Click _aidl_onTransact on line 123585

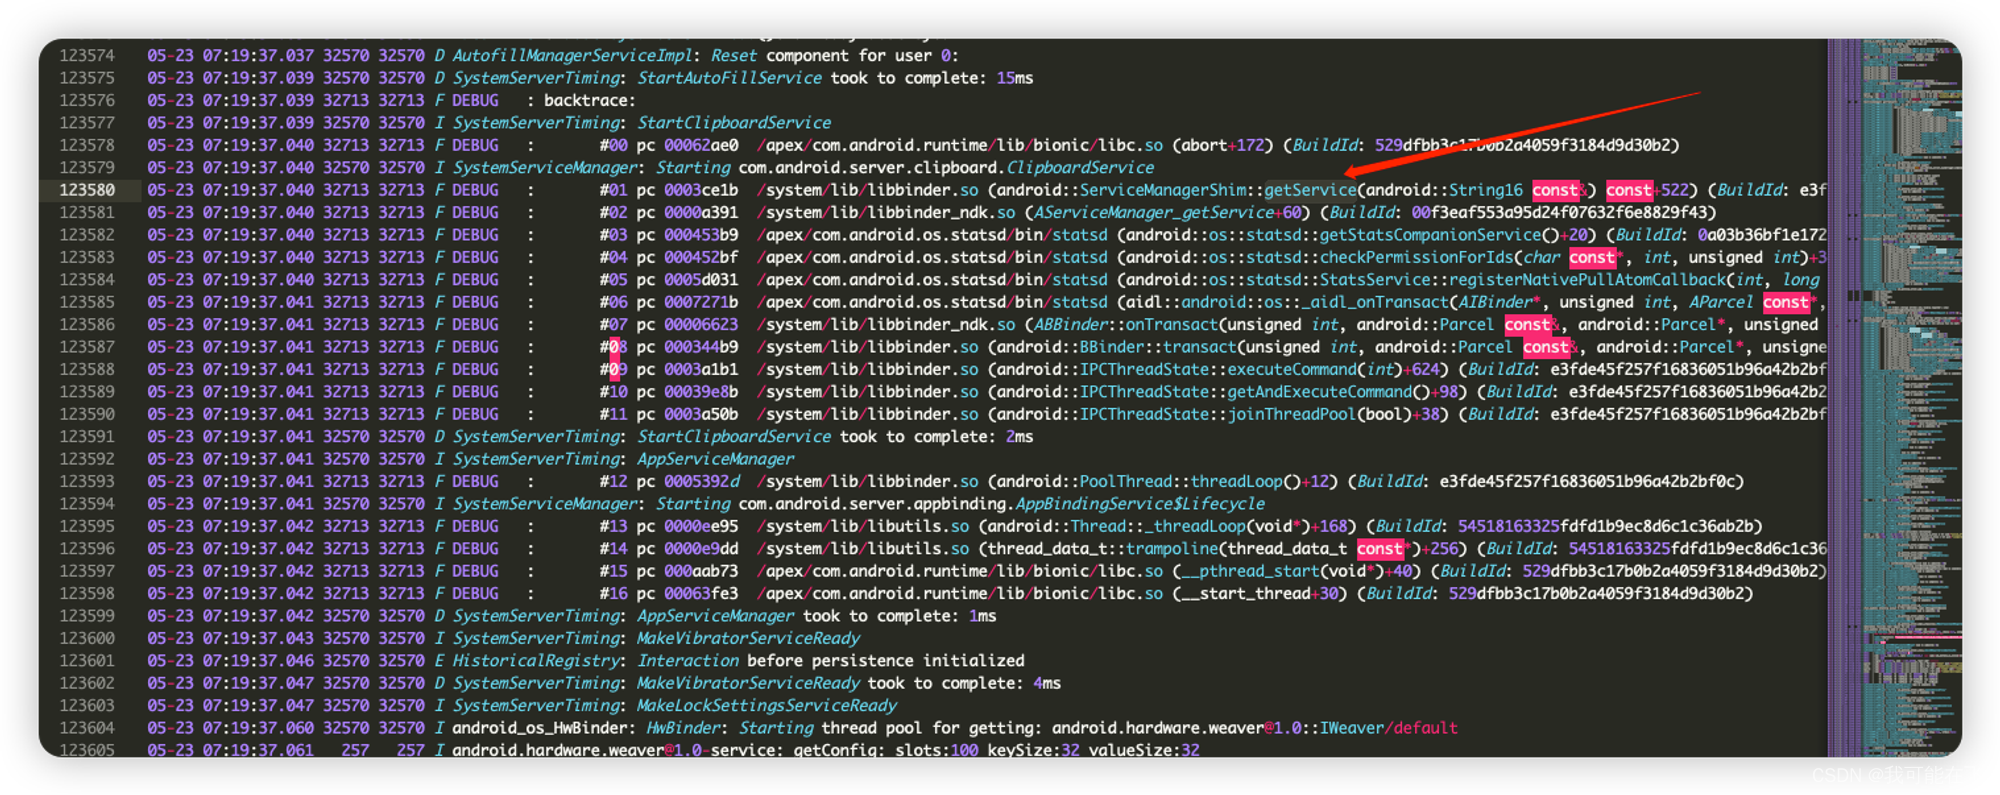[1375, 302]
